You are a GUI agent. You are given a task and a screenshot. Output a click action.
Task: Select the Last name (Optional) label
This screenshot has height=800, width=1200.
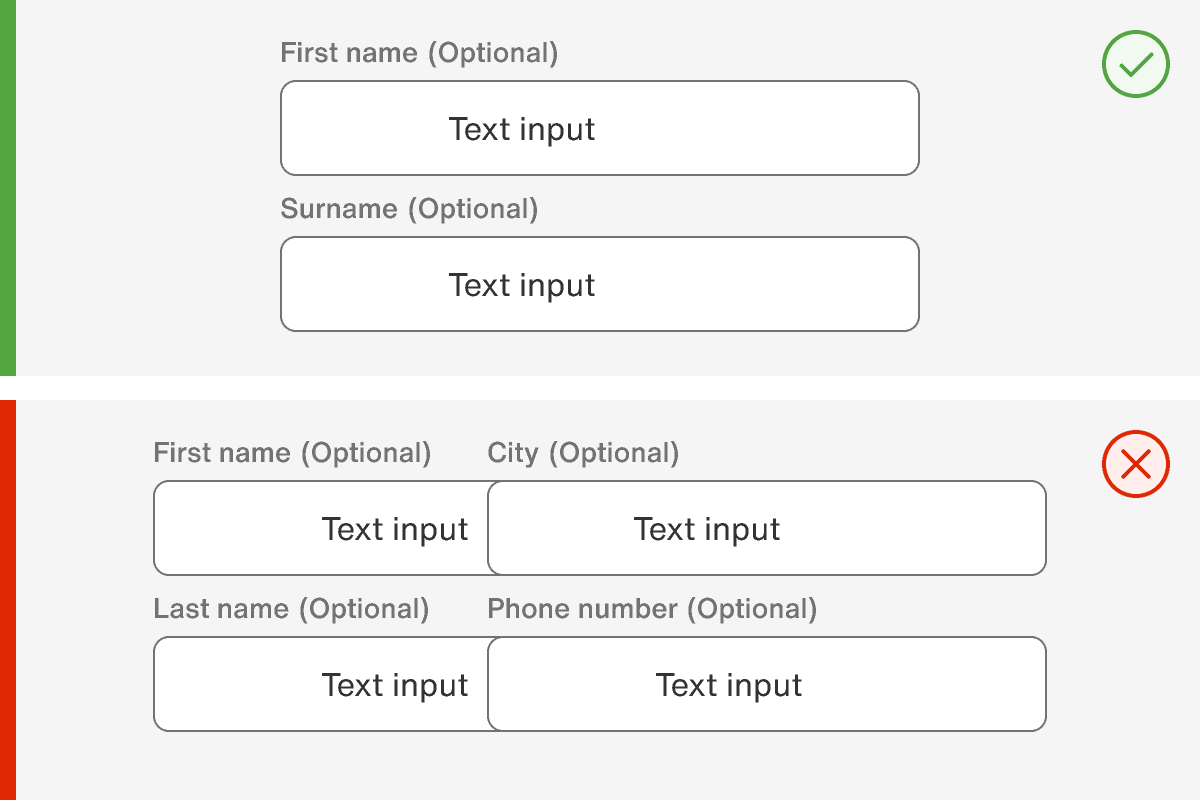(x=291, y=609)
